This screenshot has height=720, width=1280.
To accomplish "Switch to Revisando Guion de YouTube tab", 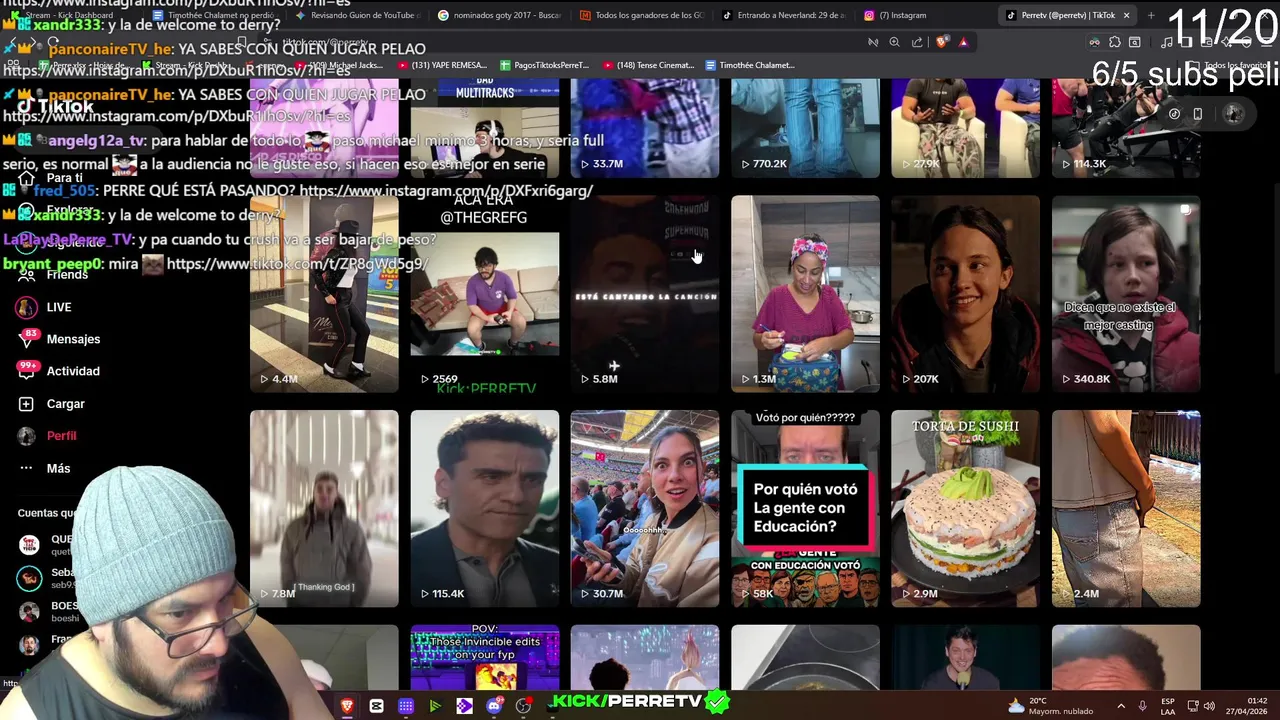I will [x=358, y=15].
